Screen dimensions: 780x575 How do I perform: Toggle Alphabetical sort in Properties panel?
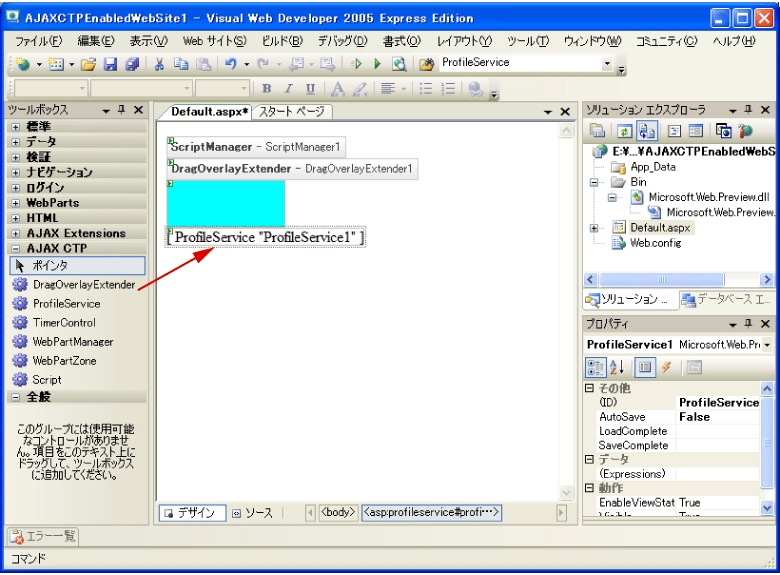coord(617,368)
